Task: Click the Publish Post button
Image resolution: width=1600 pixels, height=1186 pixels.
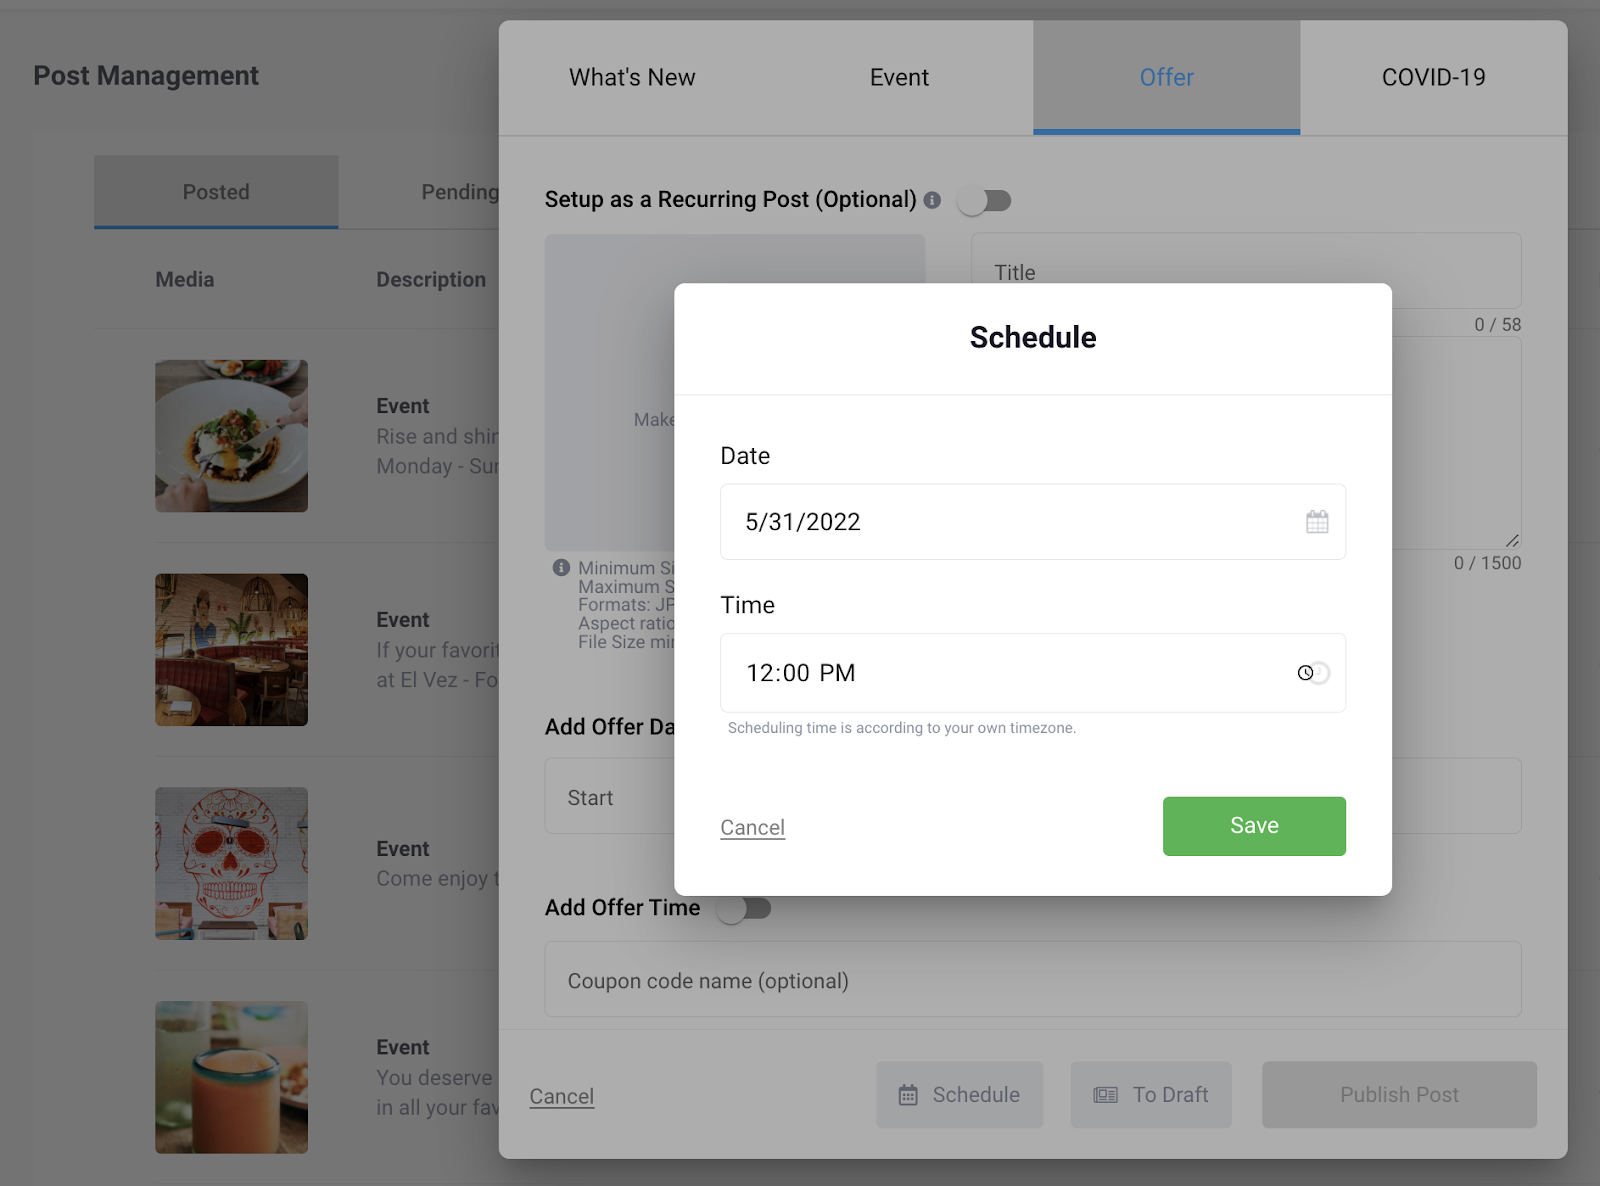Action: point(1399,1095)
